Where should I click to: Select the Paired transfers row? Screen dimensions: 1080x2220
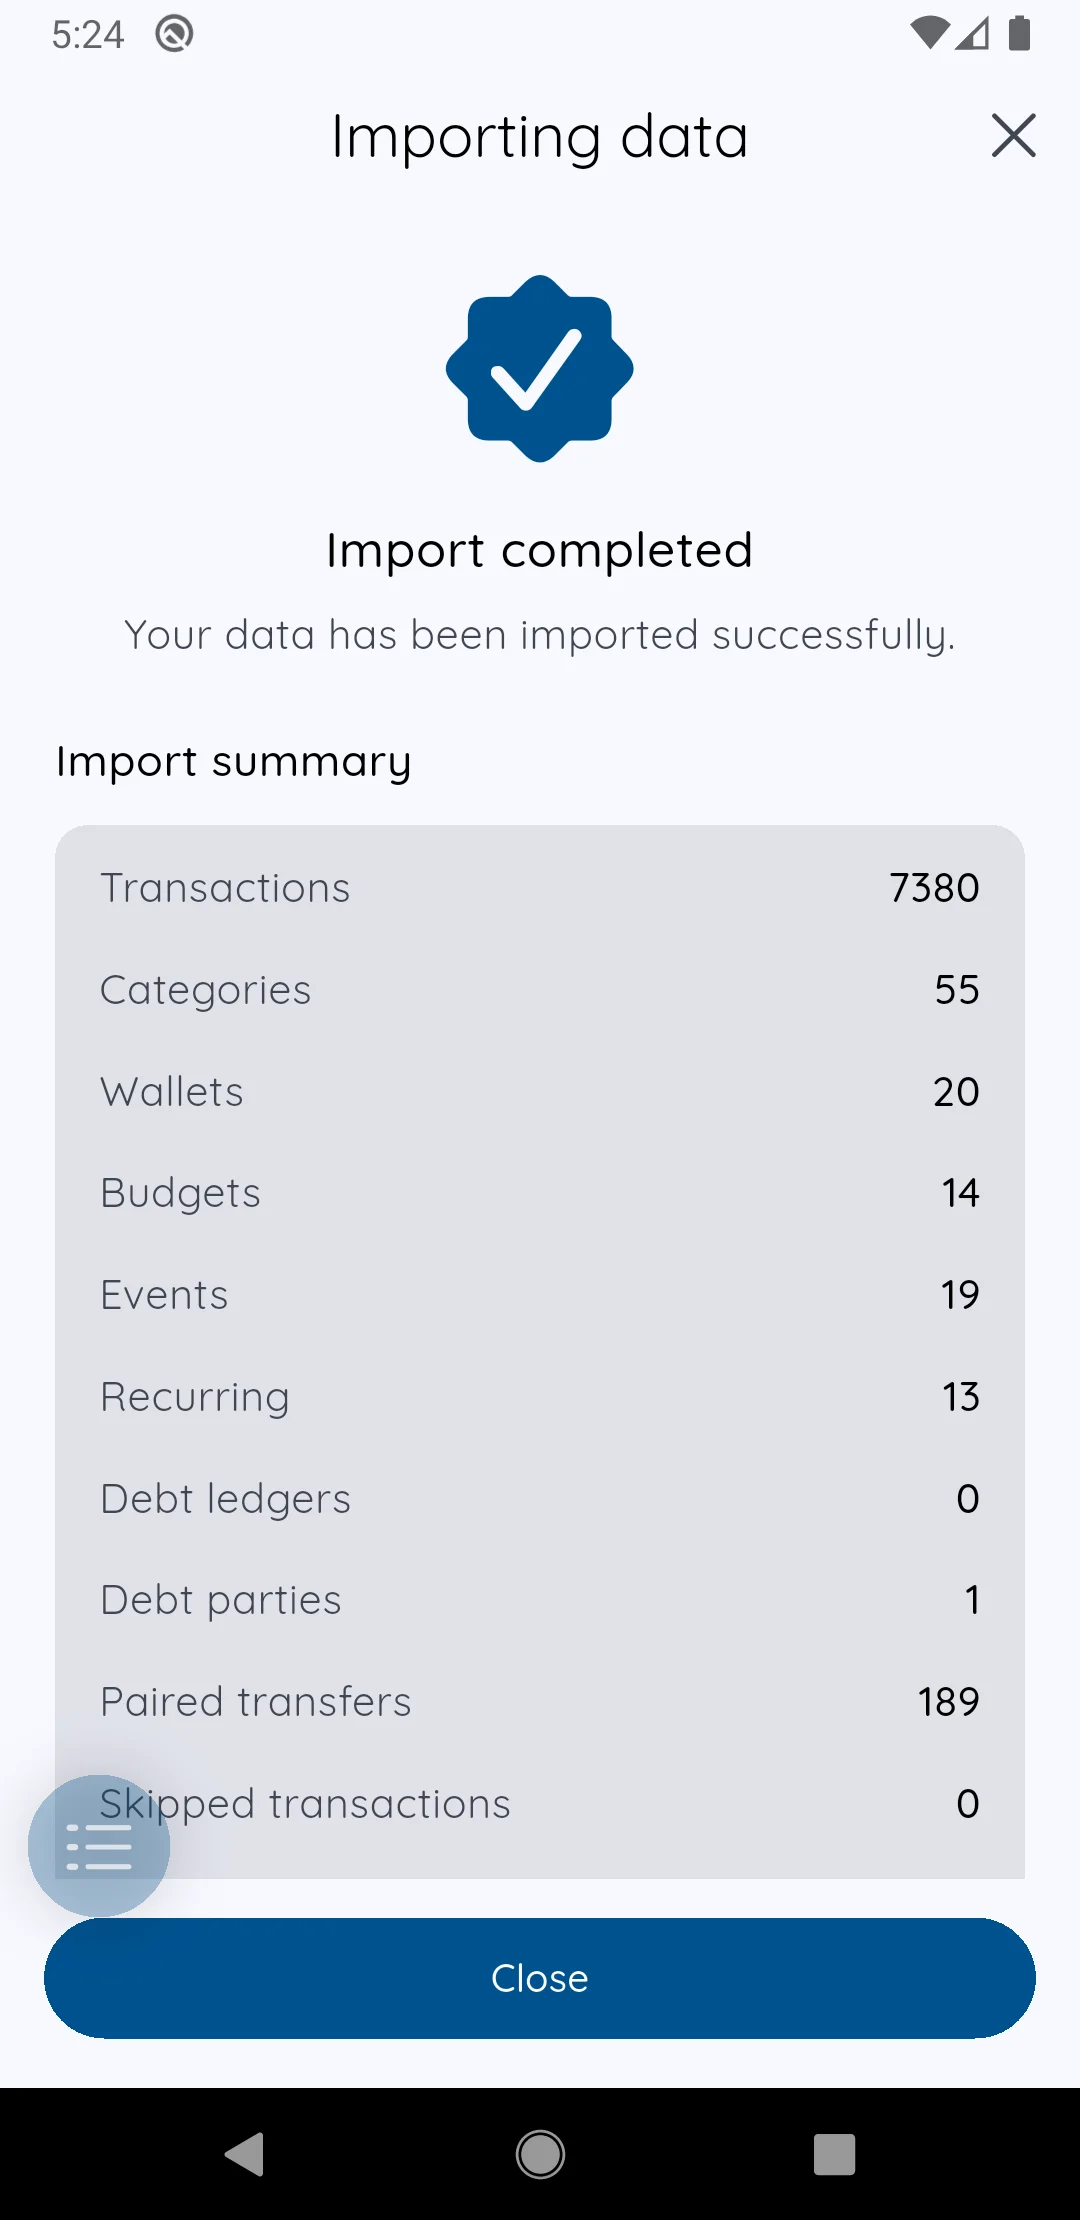coord(540,1702)
